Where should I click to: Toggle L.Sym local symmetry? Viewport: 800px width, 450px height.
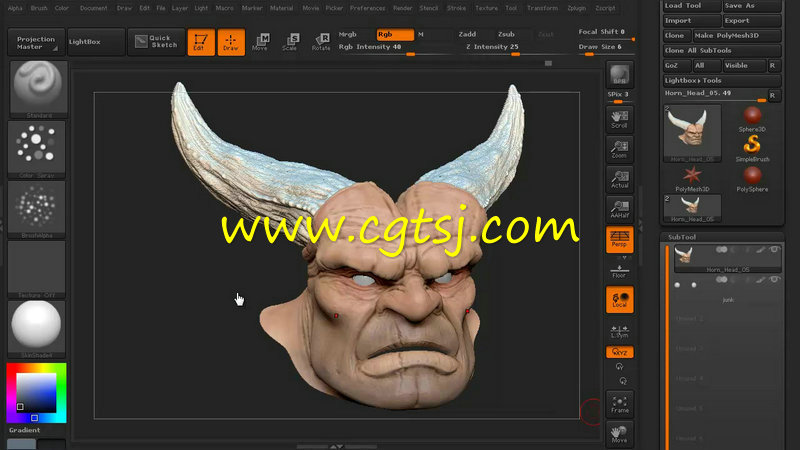click(620, 332)
